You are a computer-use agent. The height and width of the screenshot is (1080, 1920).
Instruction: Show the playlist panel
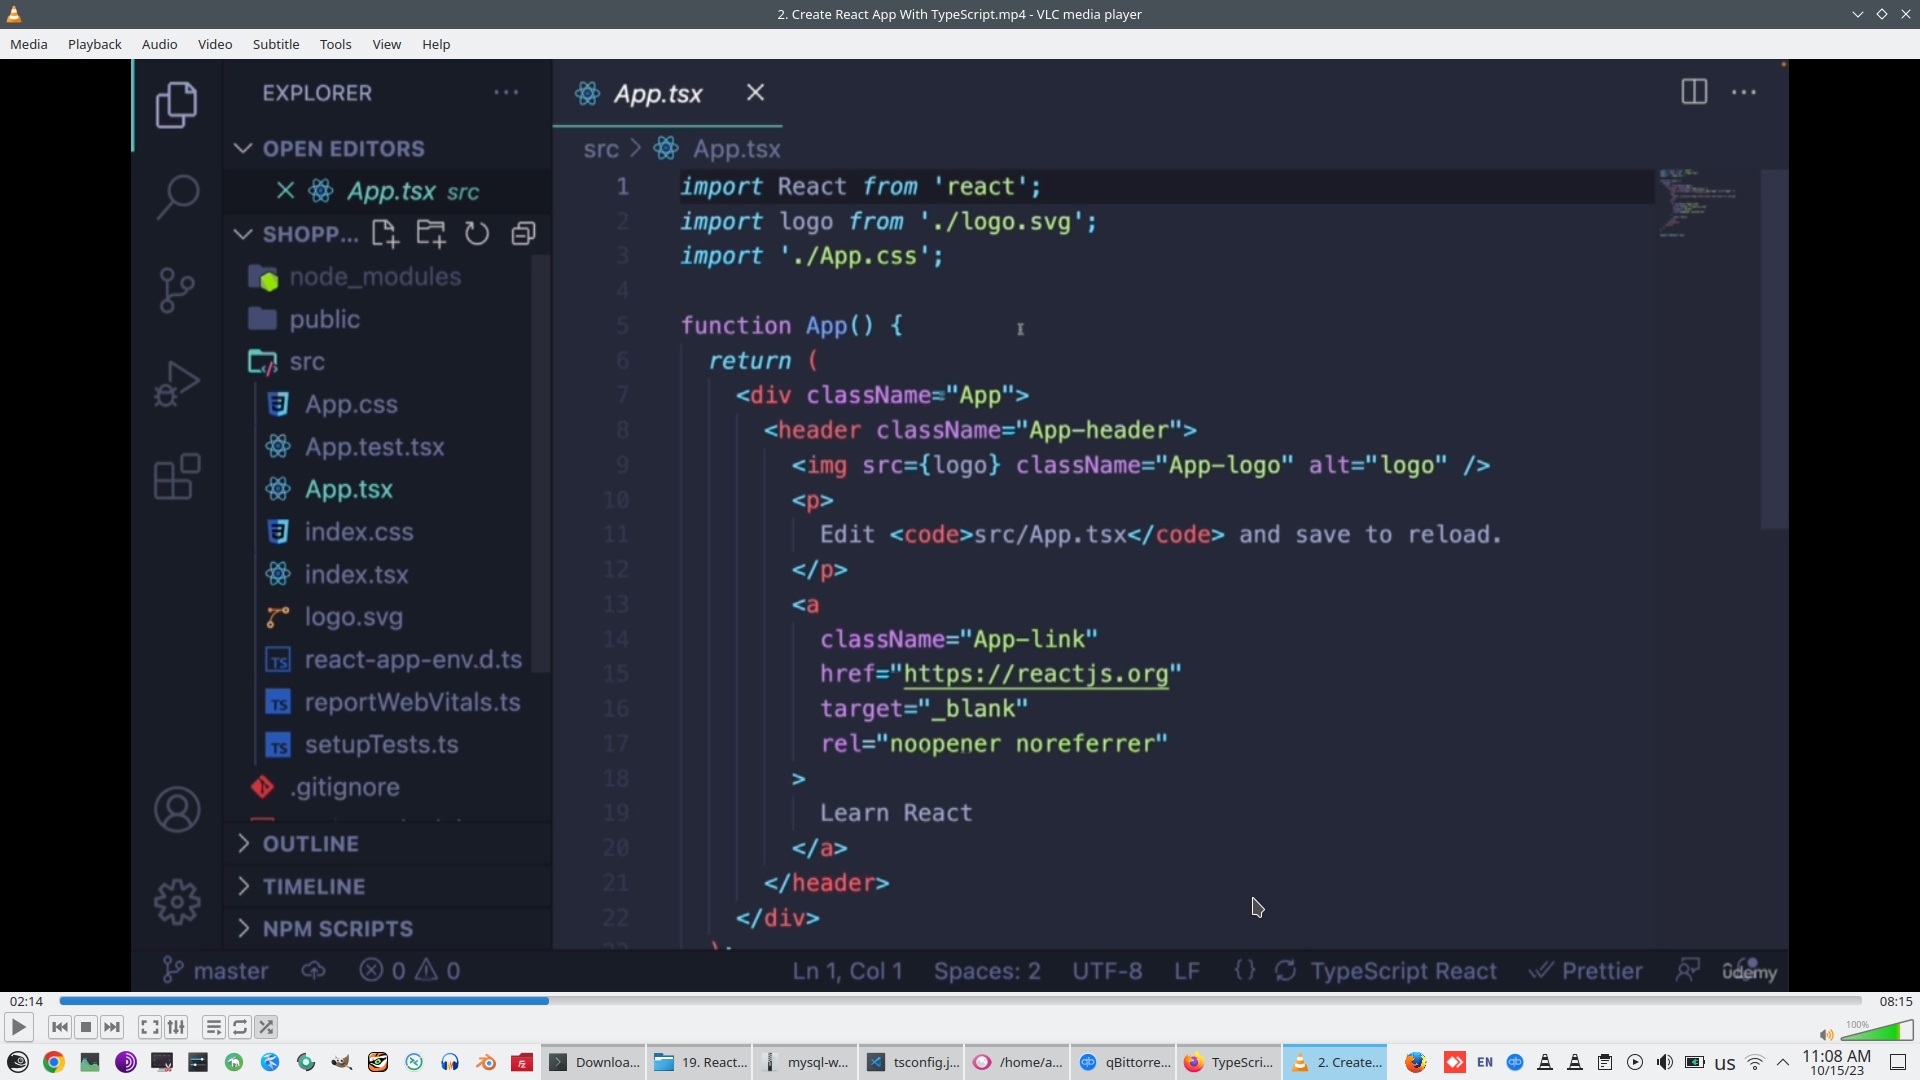click(x=213, y=1027)
